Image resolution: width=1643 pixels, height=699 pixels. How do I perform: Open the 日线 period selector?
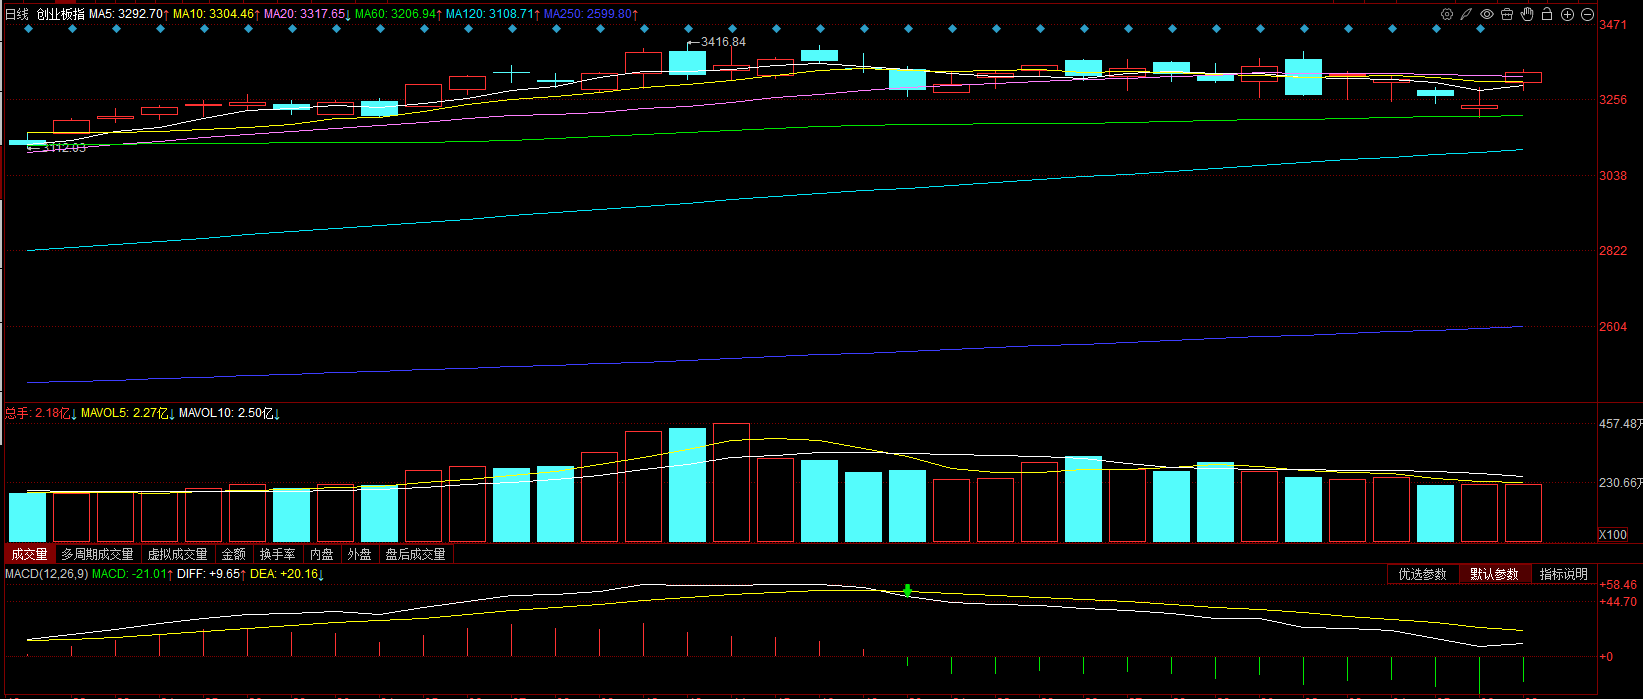17,14
